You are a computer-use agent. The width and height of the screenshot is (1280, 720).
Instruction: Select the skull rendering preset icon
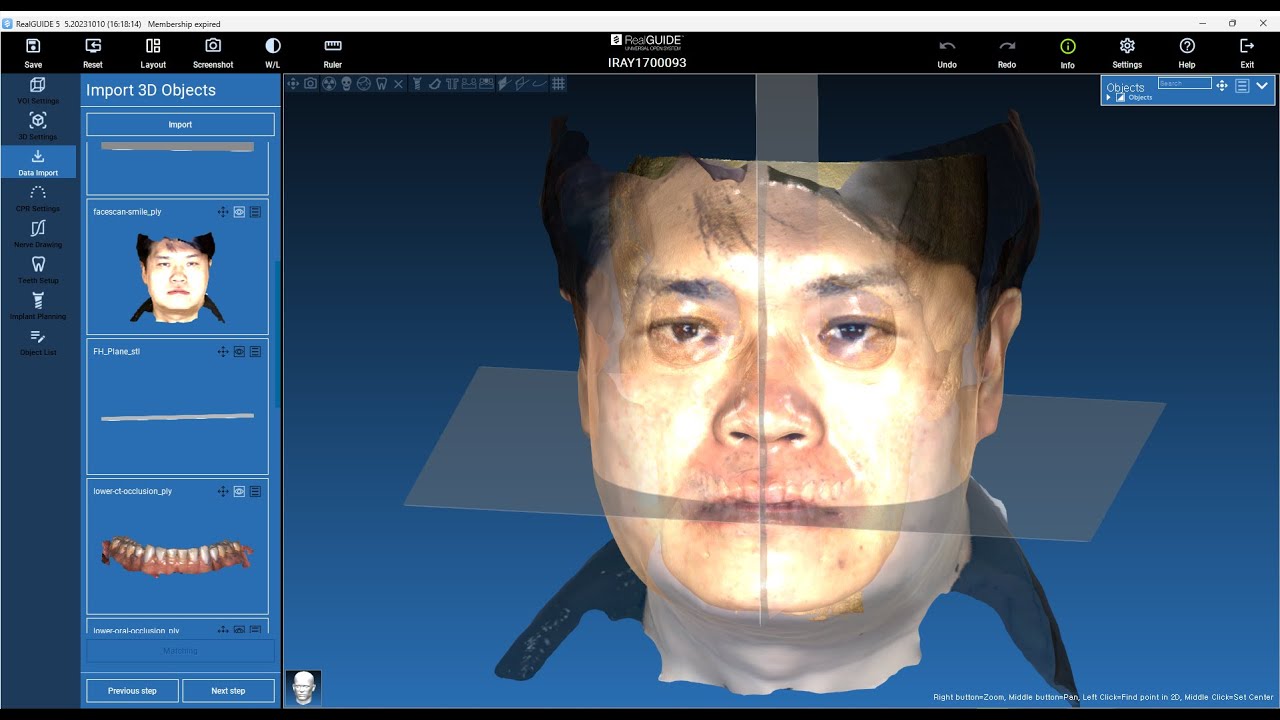(346, 84)
